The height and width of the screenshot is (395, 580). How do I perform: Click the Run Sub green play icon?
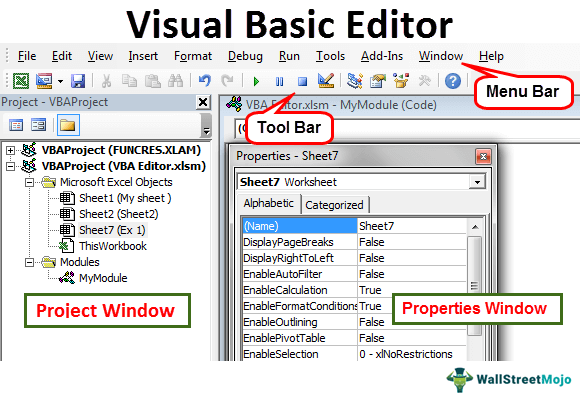(x=256, y=81)
